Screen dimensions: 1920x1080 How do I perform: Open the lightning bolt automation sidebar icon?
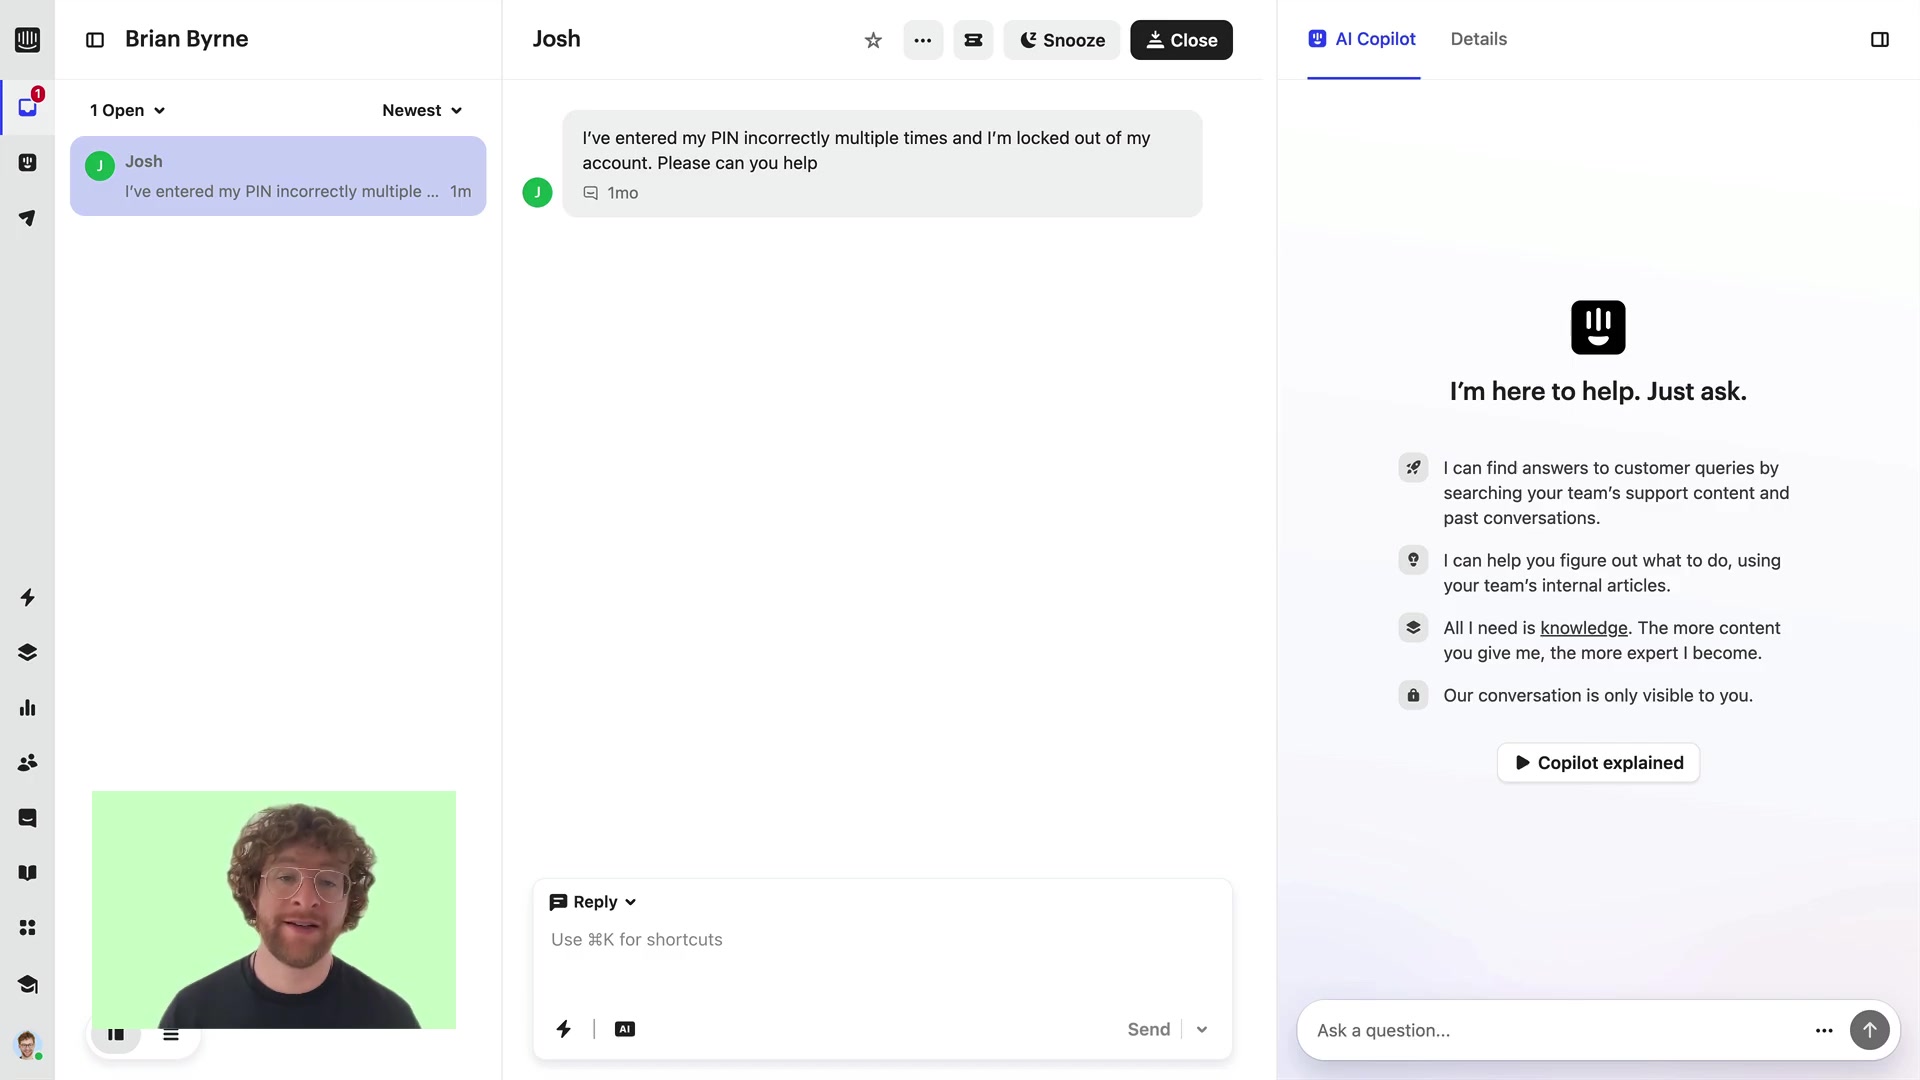[27, 597]
